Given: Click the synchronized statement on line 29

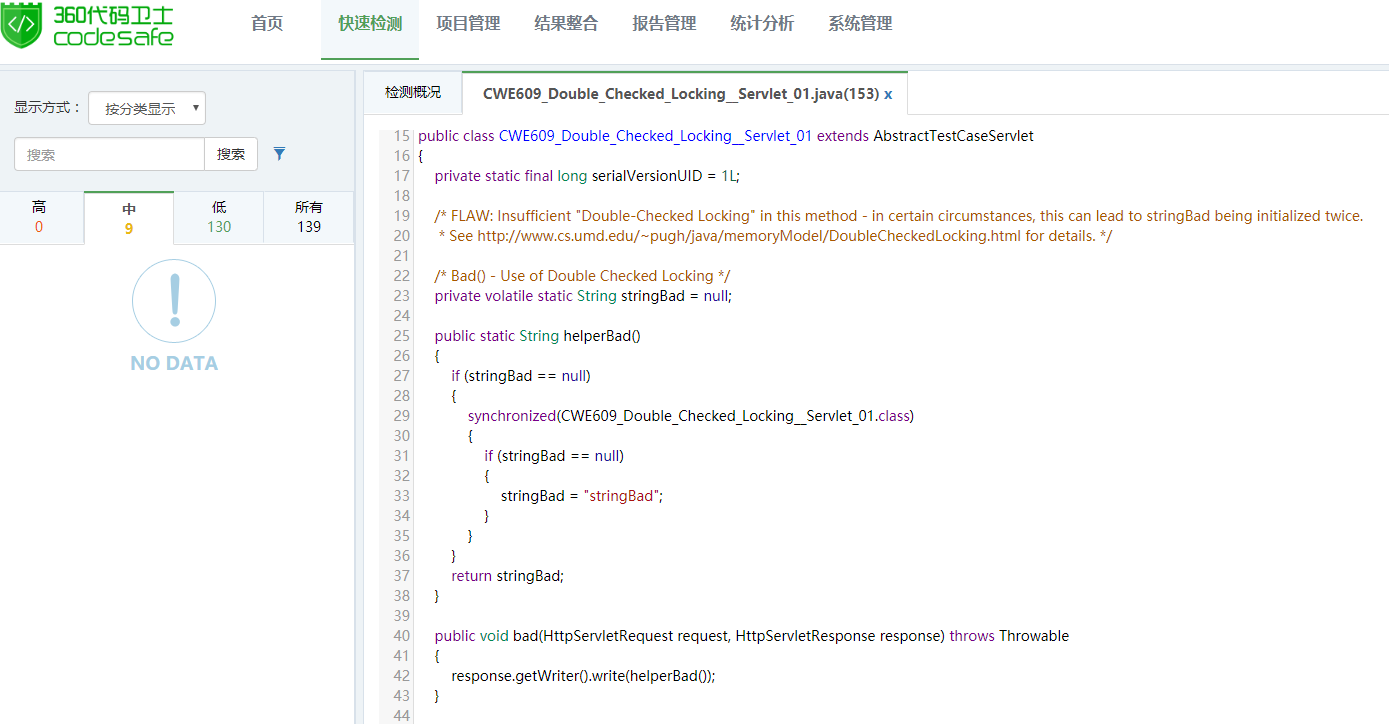Looking at the screenshot, I should (x=691, y=416).
